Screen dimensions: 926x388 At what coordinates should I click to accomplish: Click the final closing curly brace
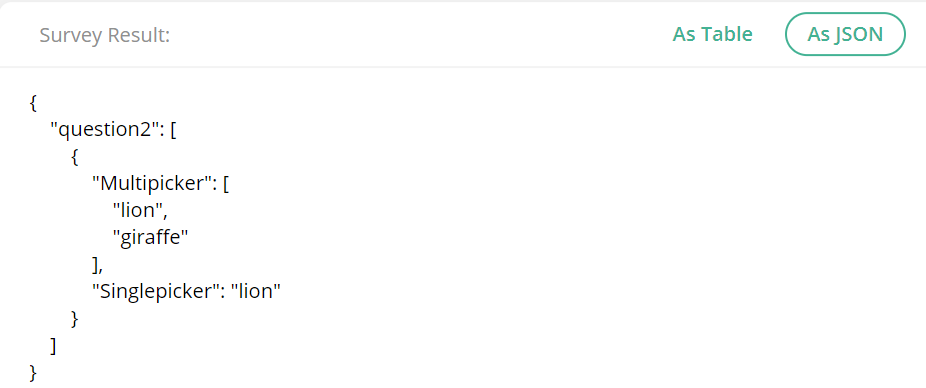point(33,373)
